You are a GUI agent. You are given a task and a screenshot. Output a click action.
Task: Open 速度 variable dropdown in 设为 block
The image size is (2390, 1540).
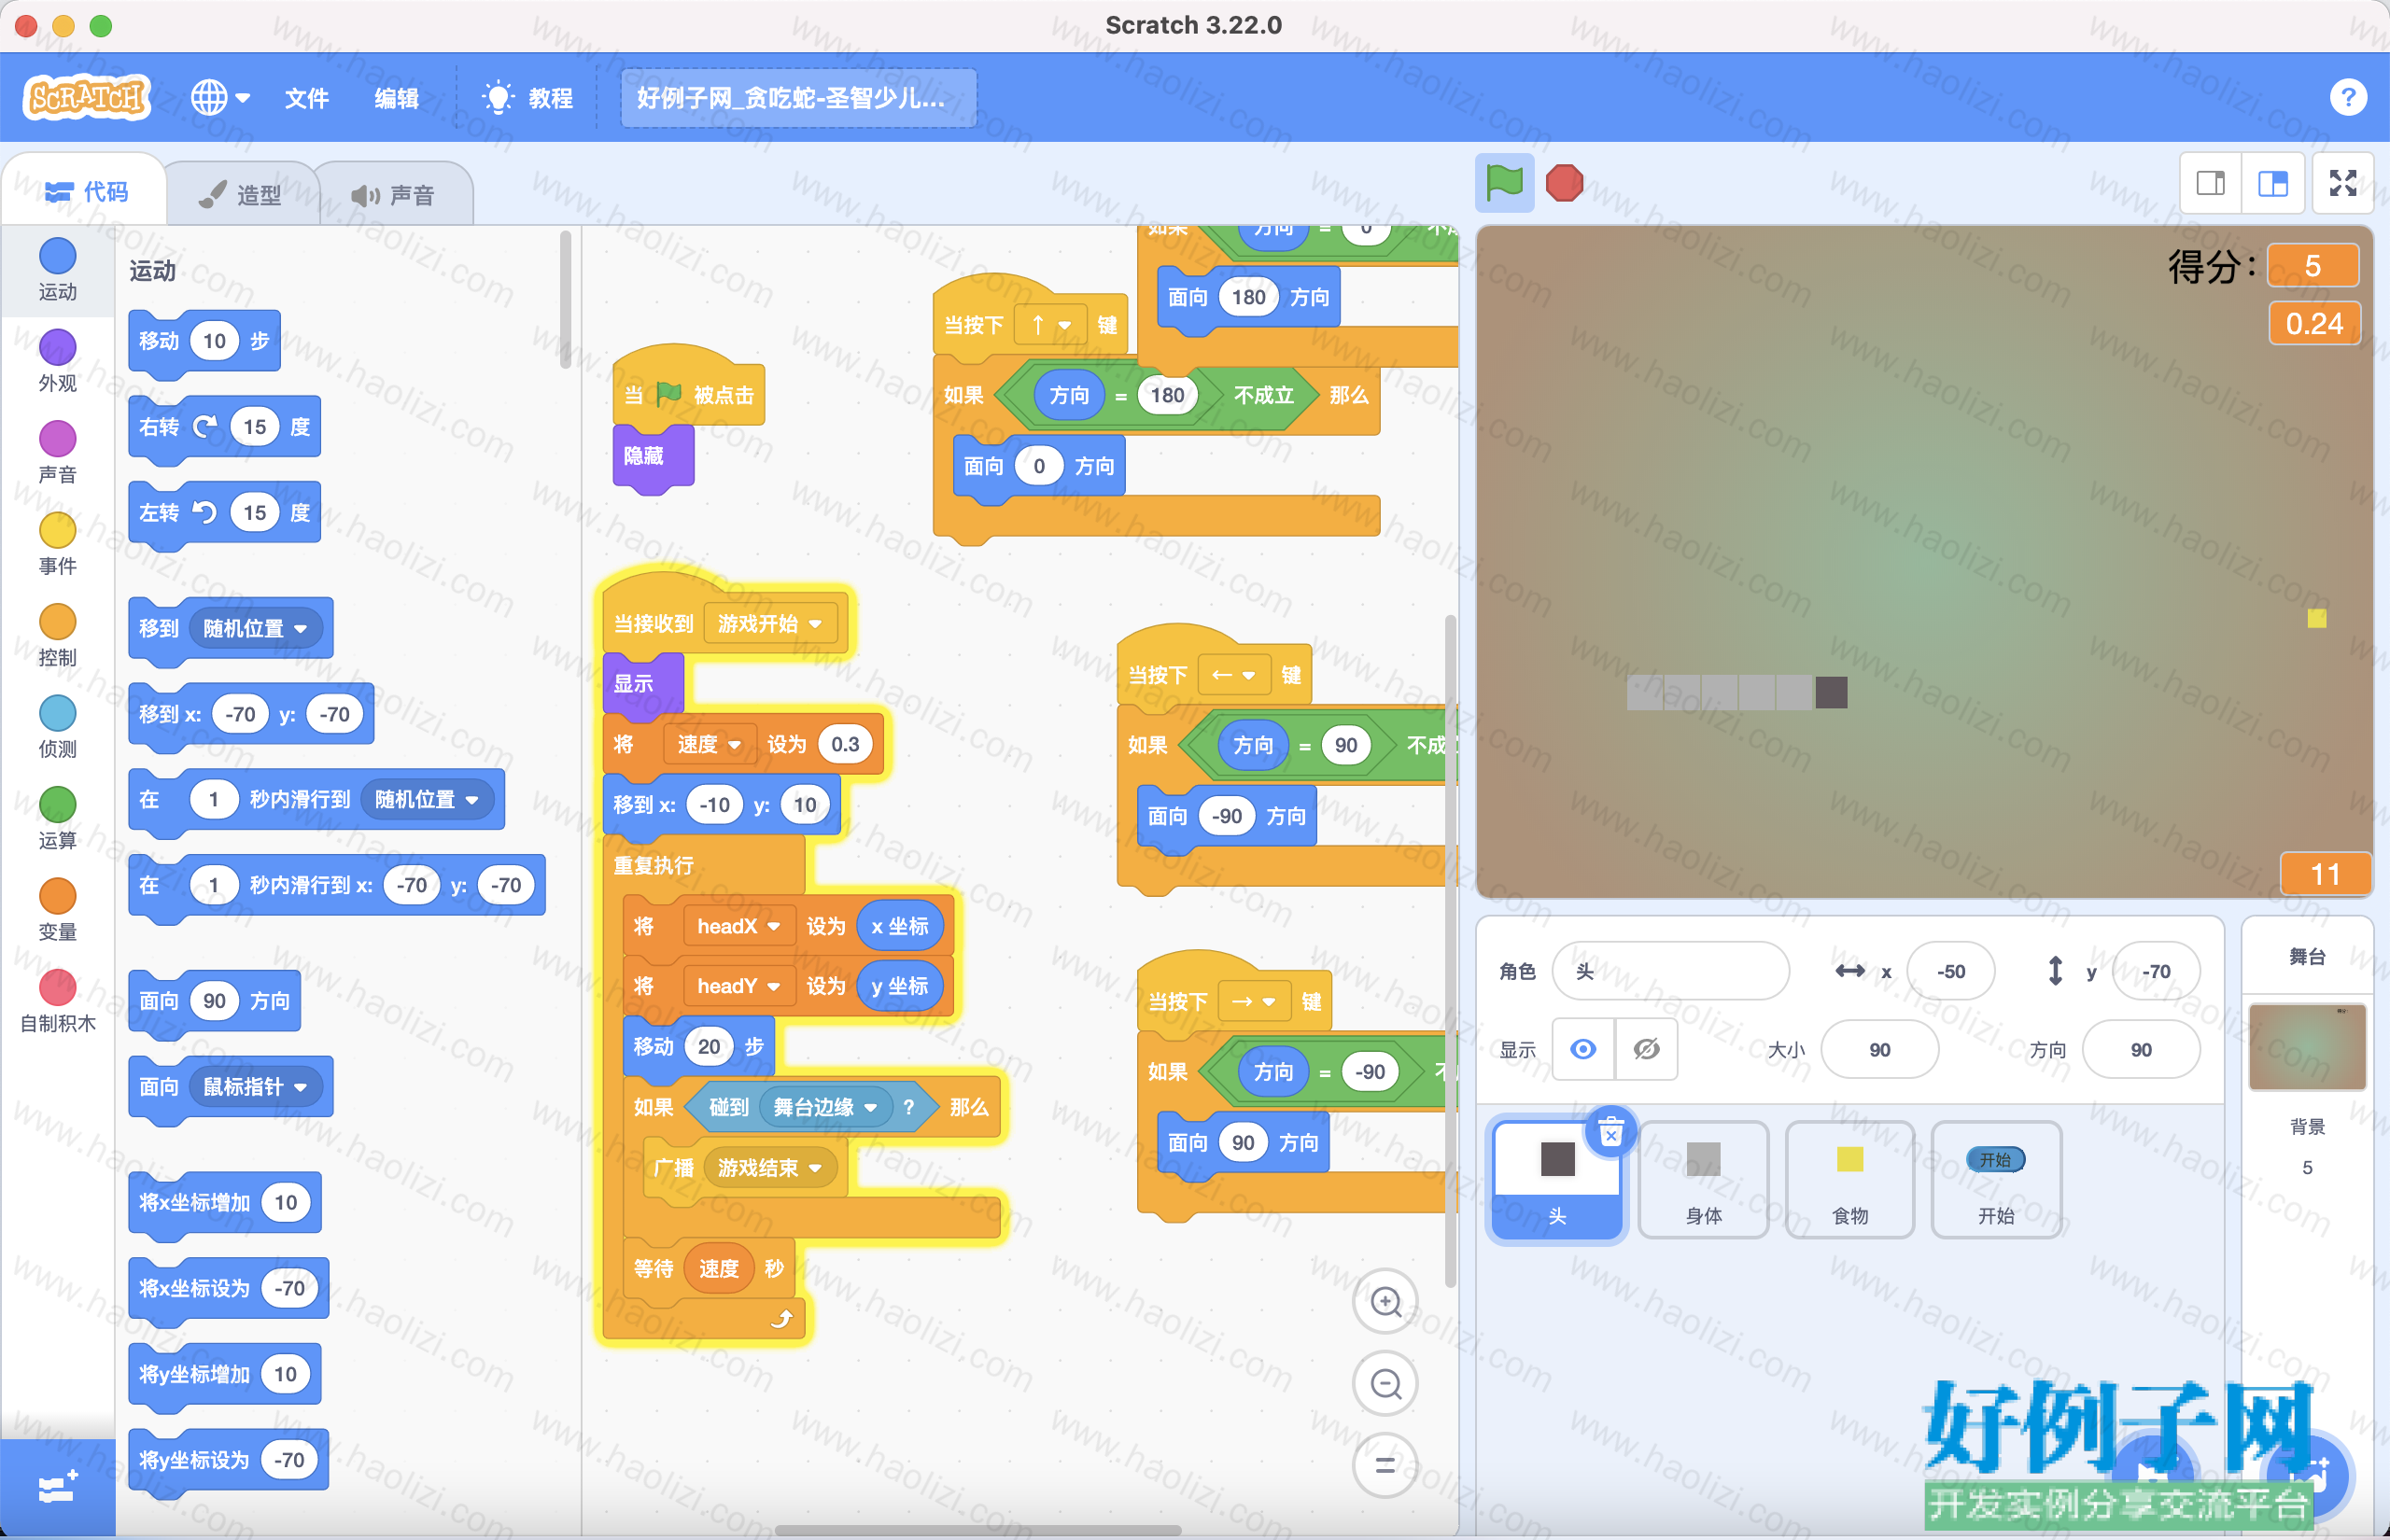709,744
